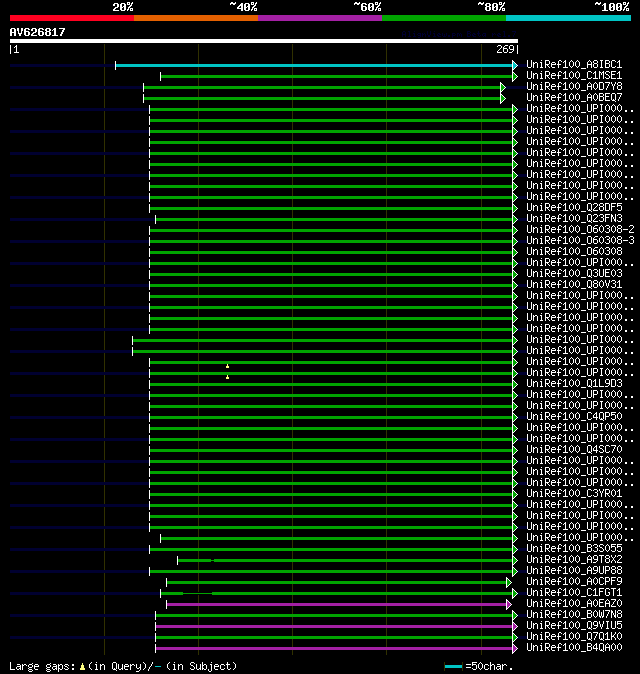The width and height of the screenshot is (640, 674).
Task: Select the UniRef100_Q3UE03 label
Action: [574, 273]
